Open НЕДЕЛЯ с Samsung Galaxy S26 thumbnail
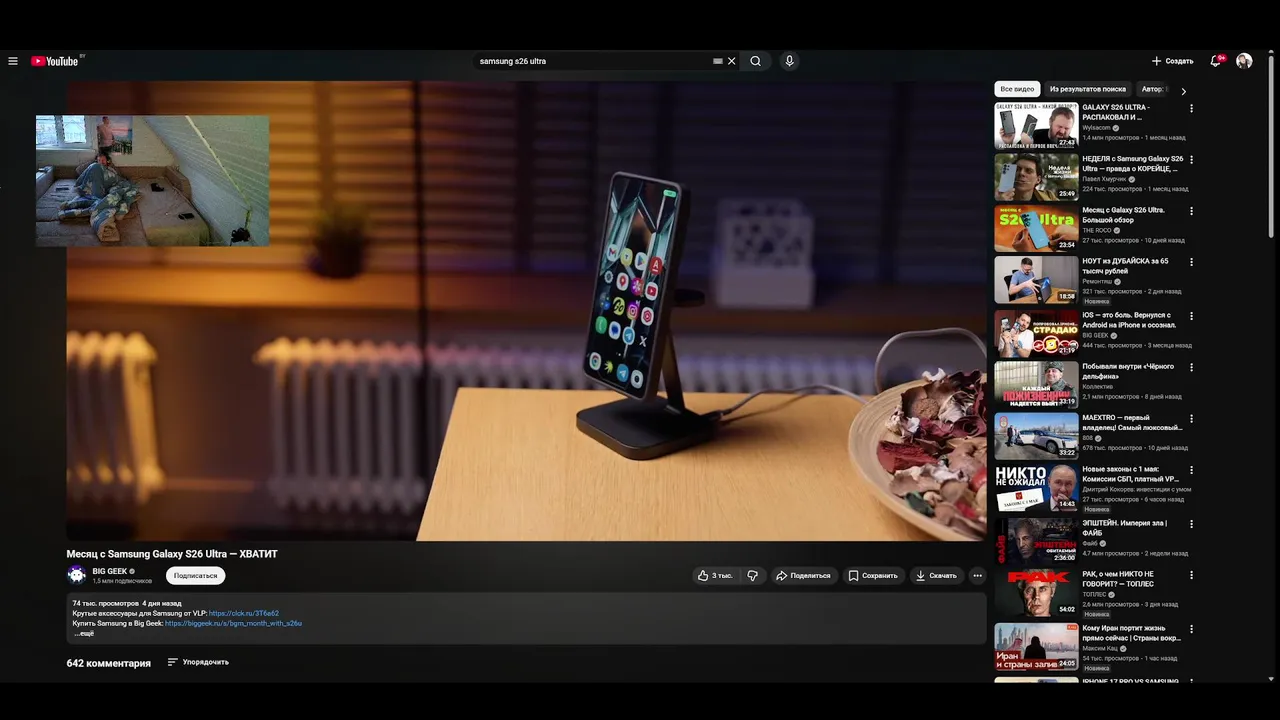The image size is (1280, 720). (x=1036, y=176)
